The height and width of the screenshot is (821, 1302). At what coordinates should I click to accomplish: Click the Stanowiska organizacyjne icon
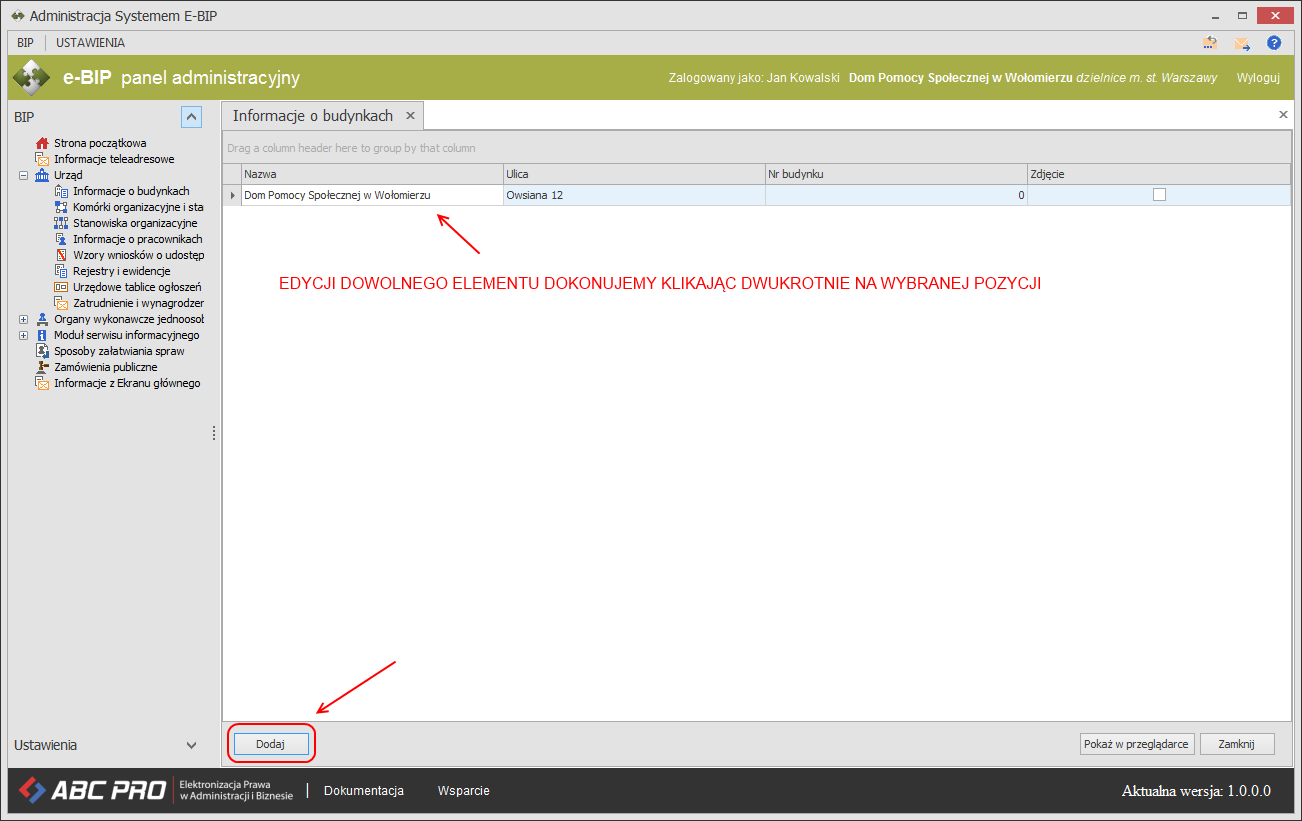61,223
